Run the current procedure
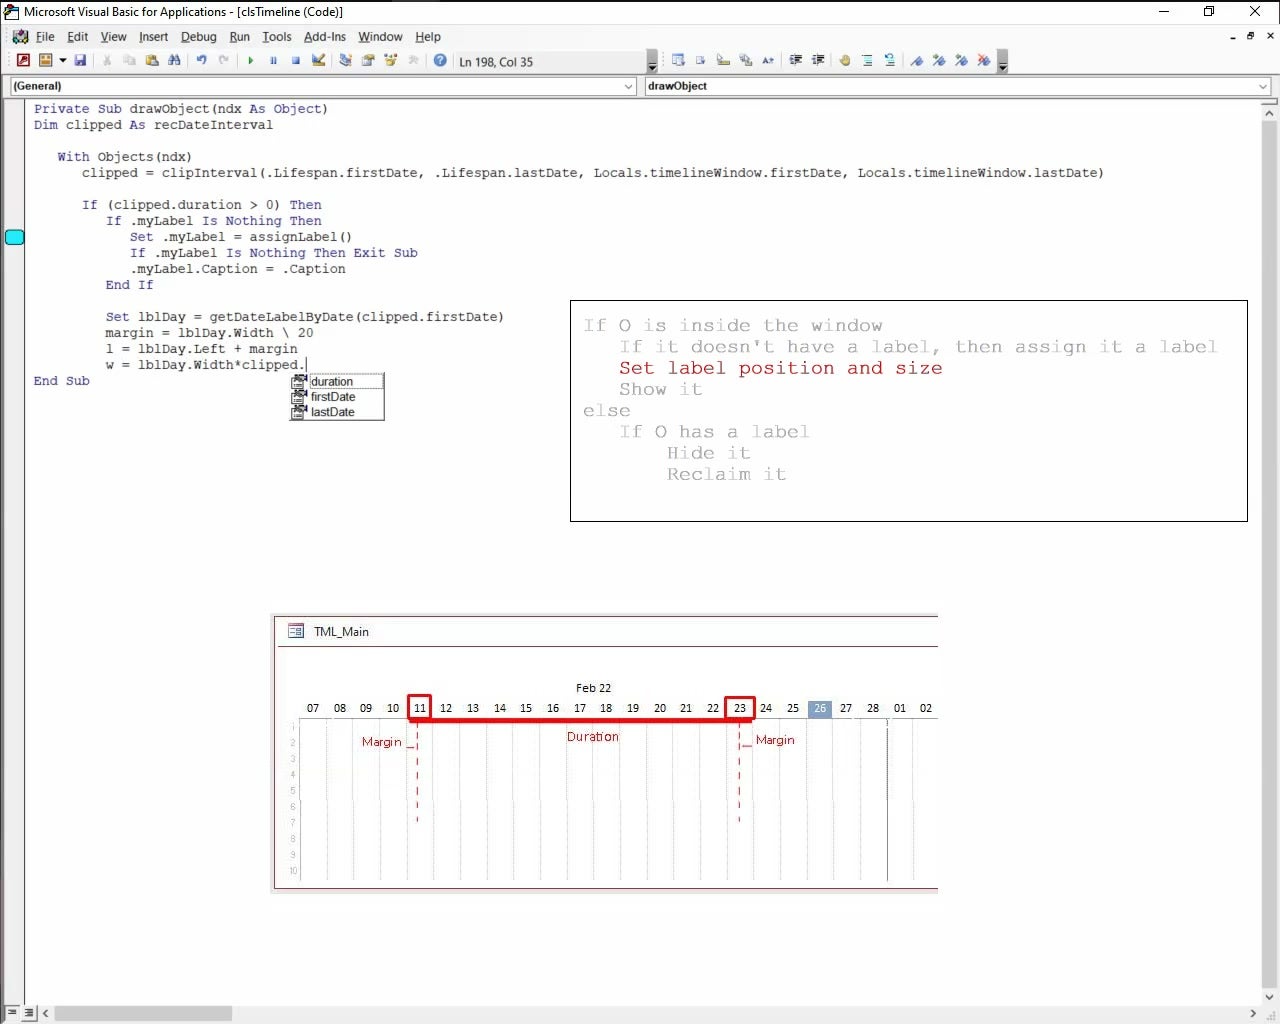The width and height of the screenshot is (1280, 1024). pyautogui.click(x=251, y=60)
